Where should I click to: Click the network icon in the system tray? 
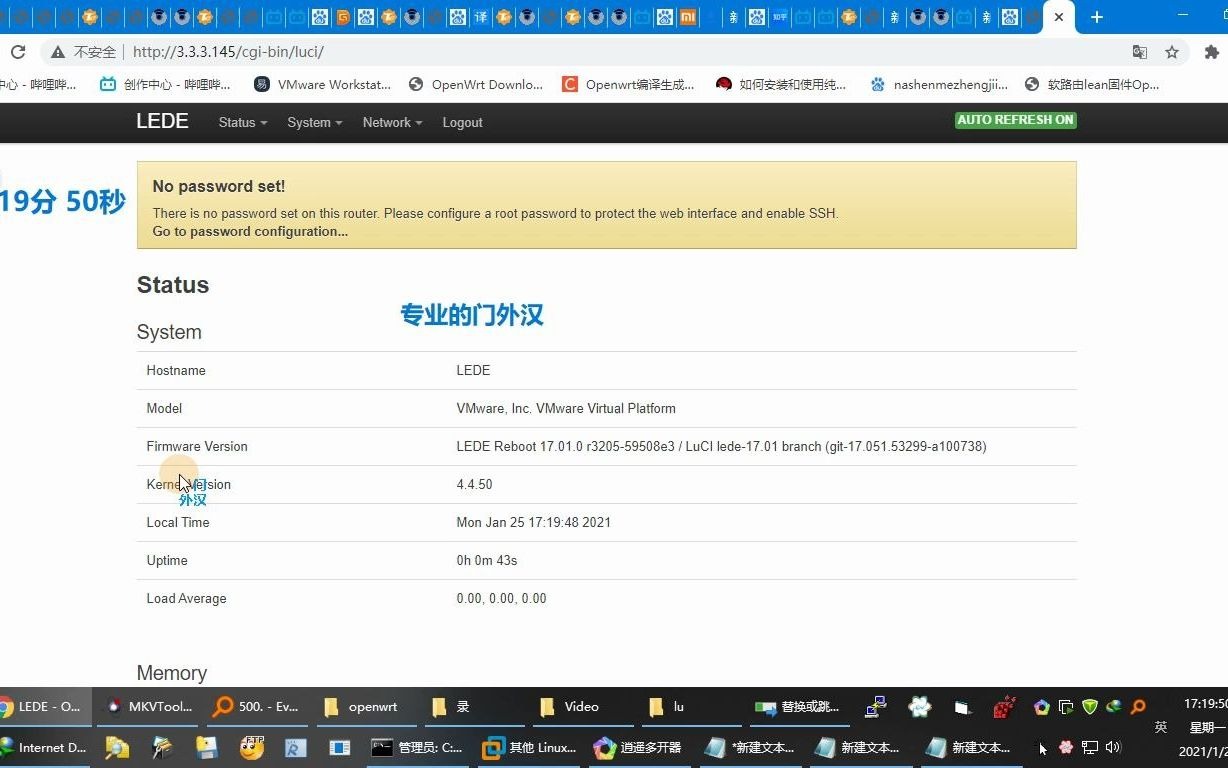point(1090,747)
